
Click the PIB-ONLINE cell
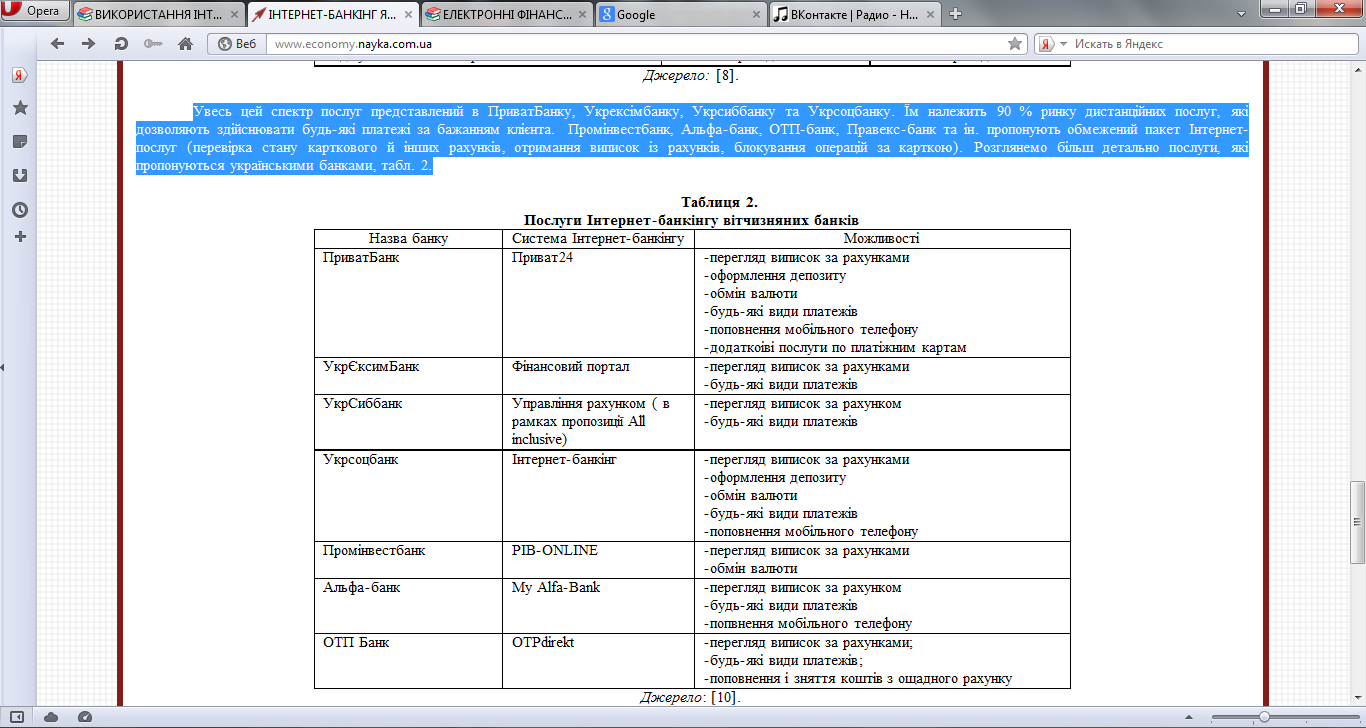coord(598,560)
